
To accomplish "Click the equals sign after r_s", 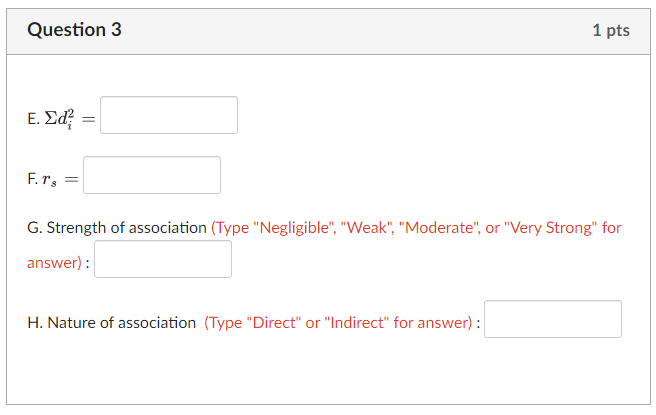I will [x=71, y=179].
